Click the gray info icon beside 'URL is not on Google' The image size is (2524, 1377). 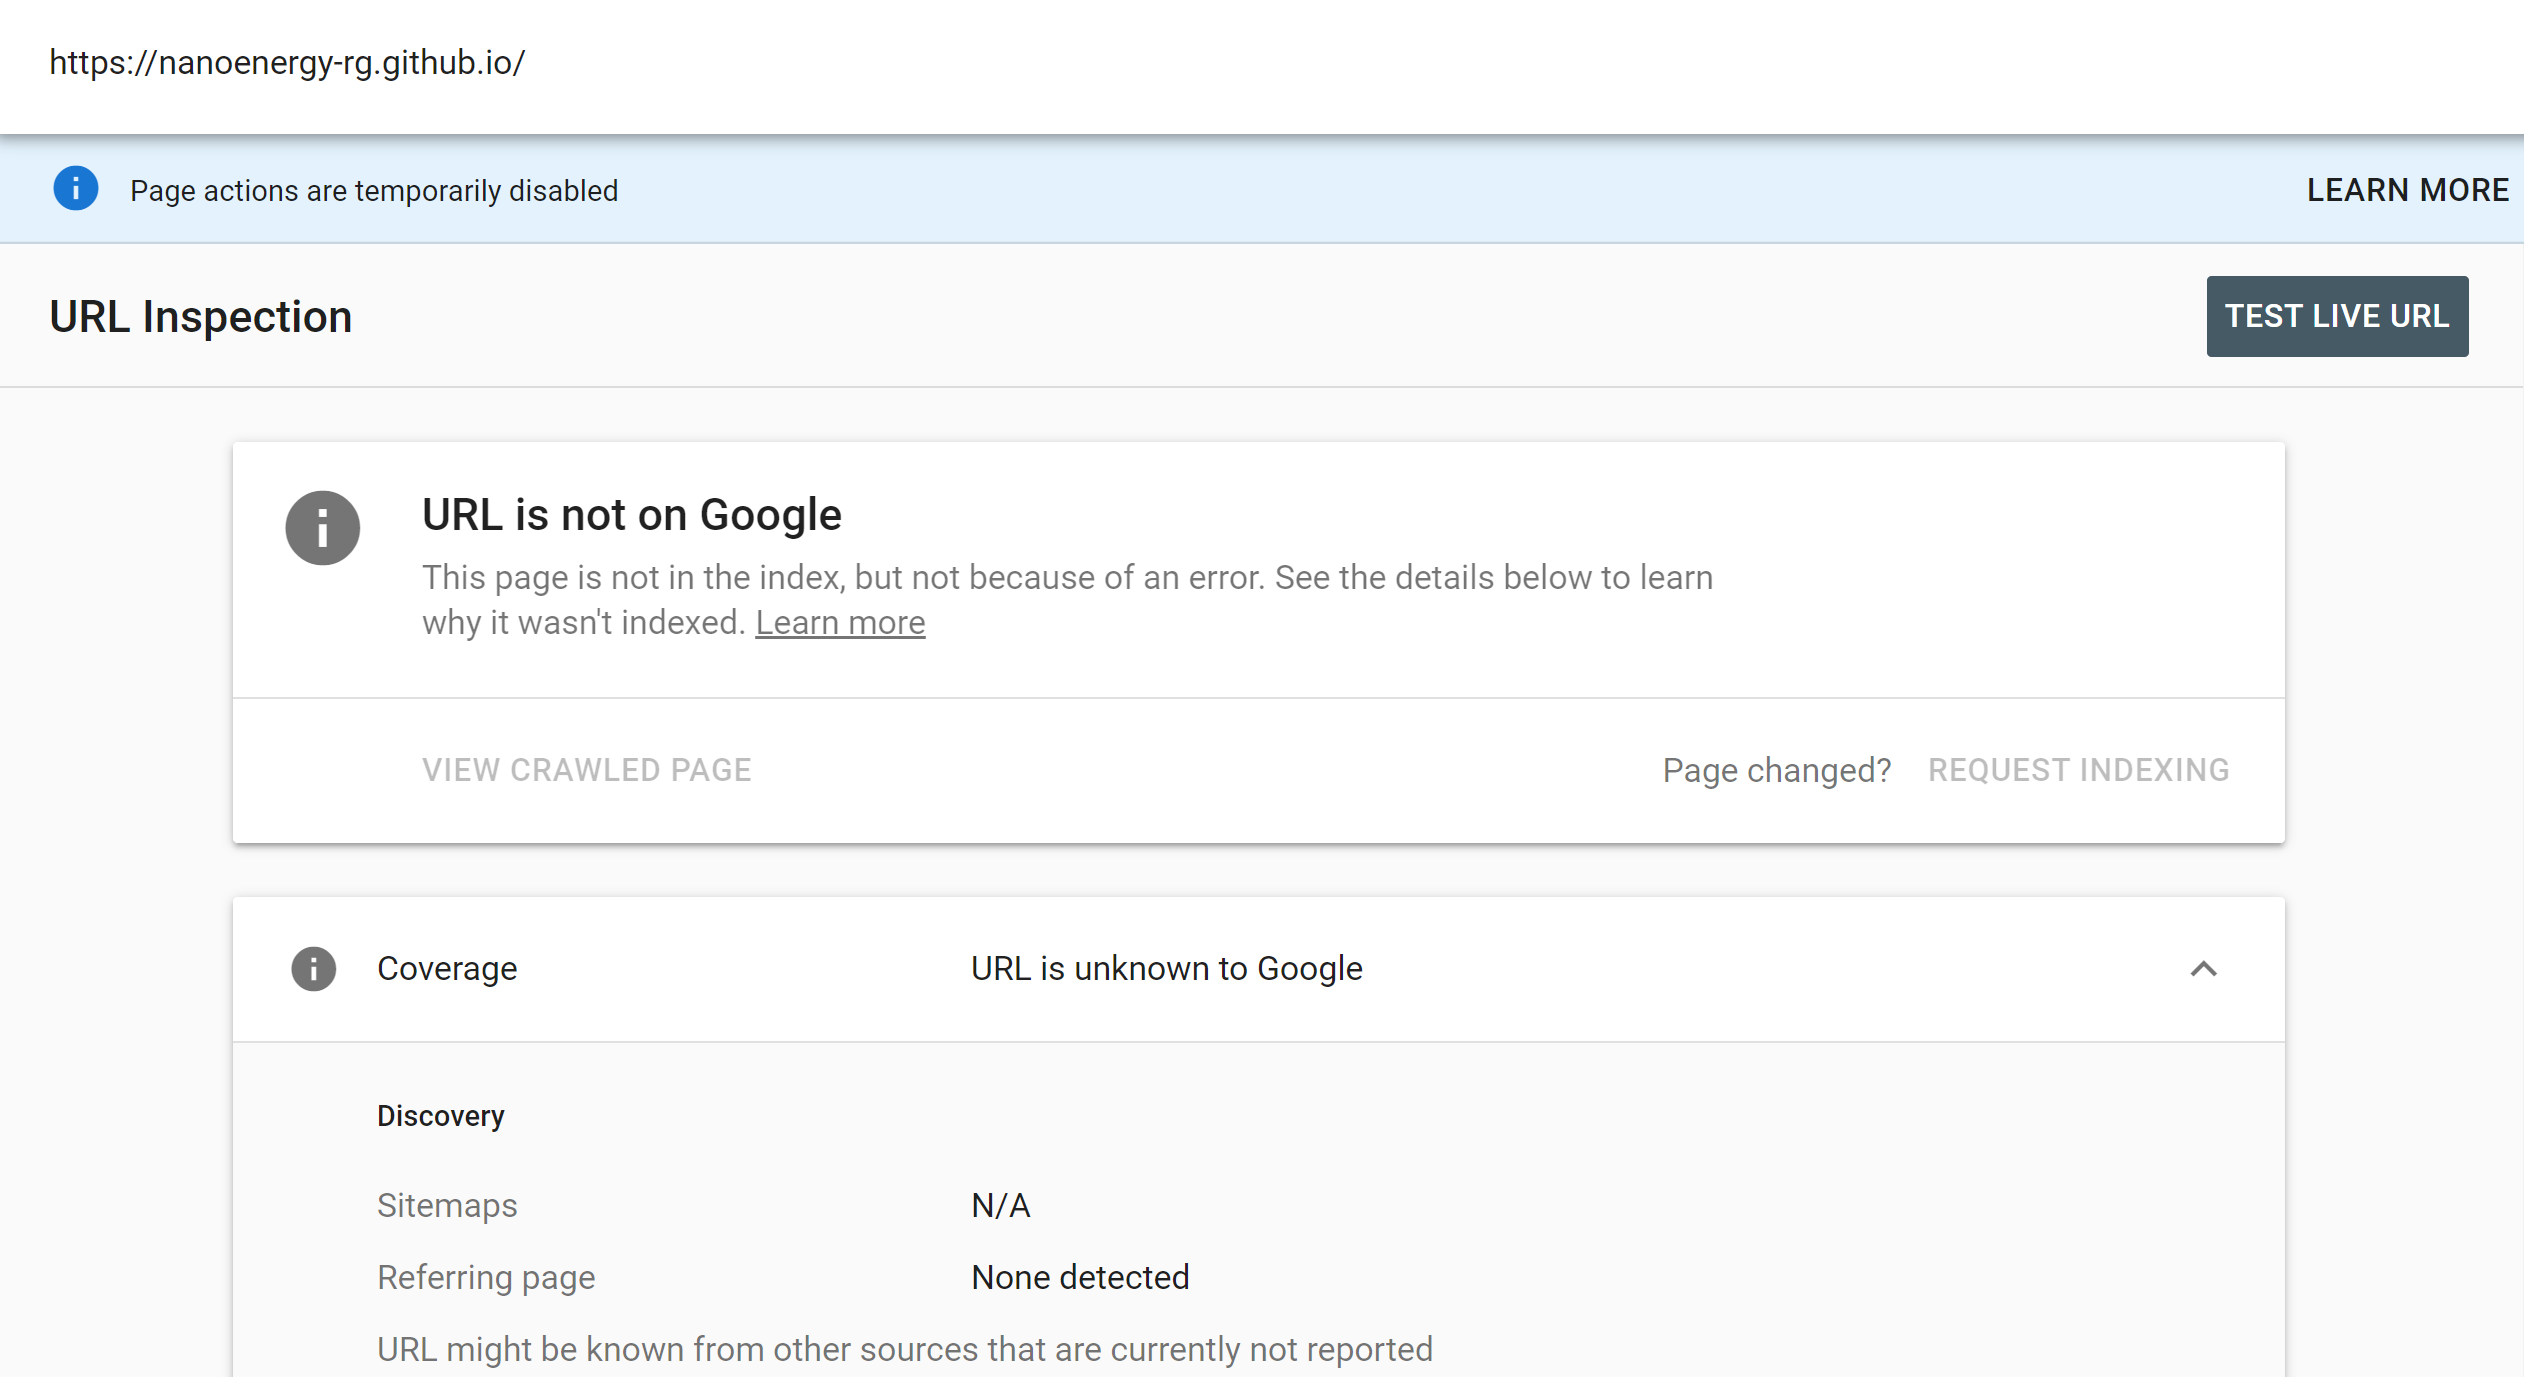pos(322,528)
